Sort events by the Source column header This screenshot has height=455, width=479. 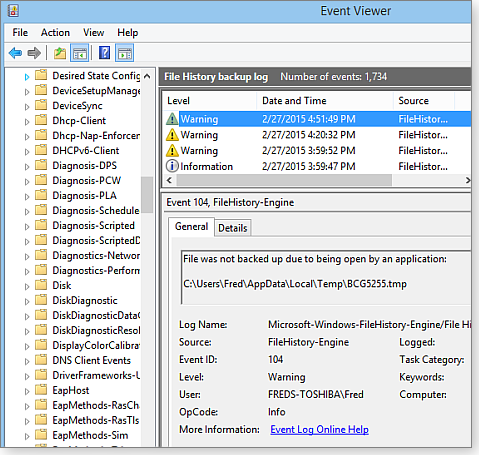424,101
